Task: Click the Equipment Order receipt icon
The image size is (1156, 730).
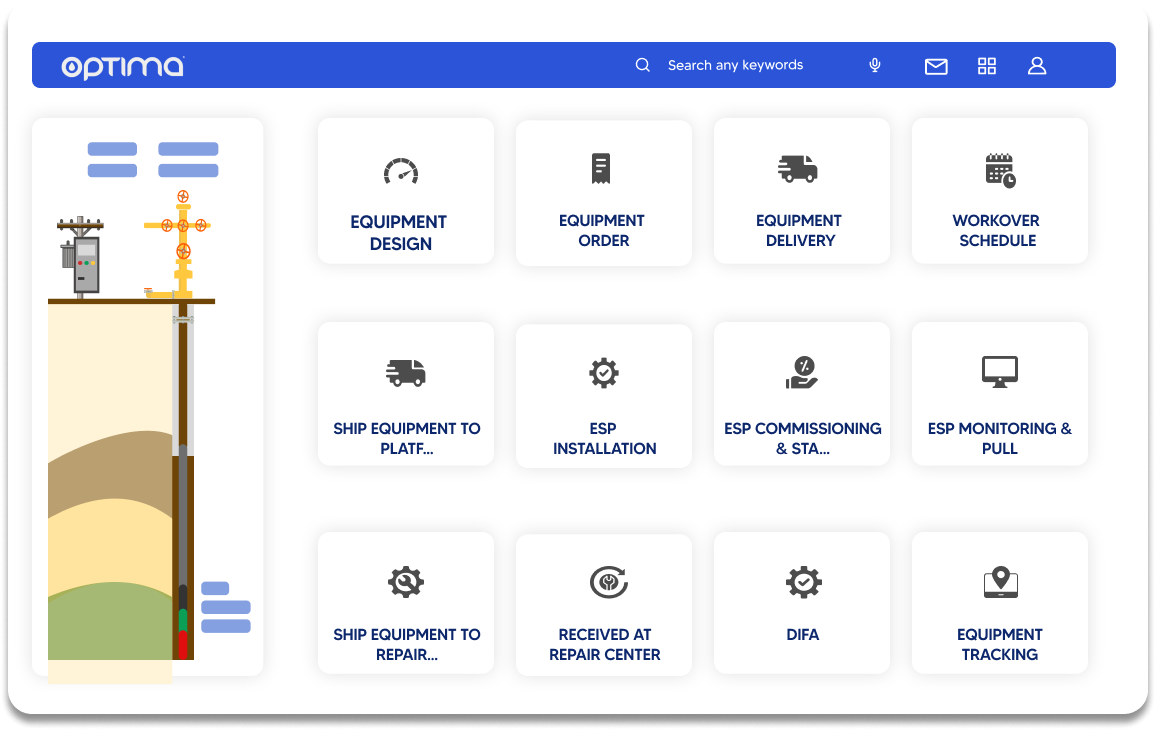Action: point(601,169)
